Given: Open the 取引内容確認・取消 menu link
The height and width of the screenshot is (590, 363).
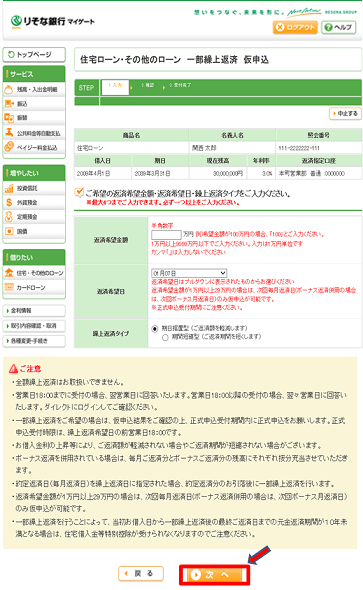Looking at the screenshot, I should [x=34, y=326].
